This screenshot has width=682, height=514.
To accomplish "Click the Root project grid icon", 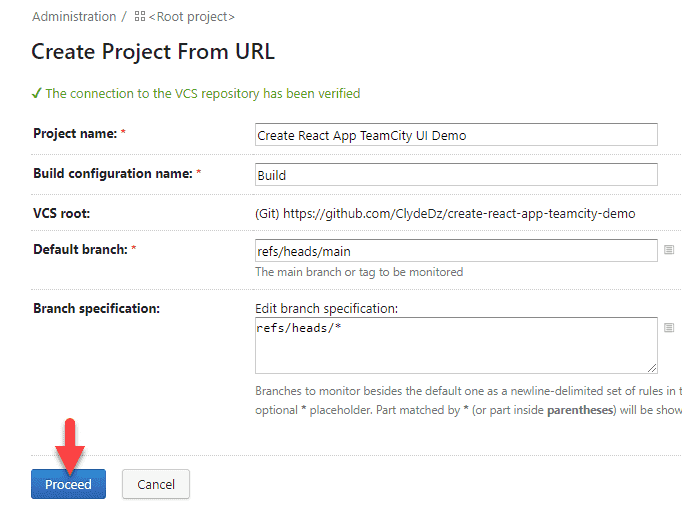I will [140, 17].
